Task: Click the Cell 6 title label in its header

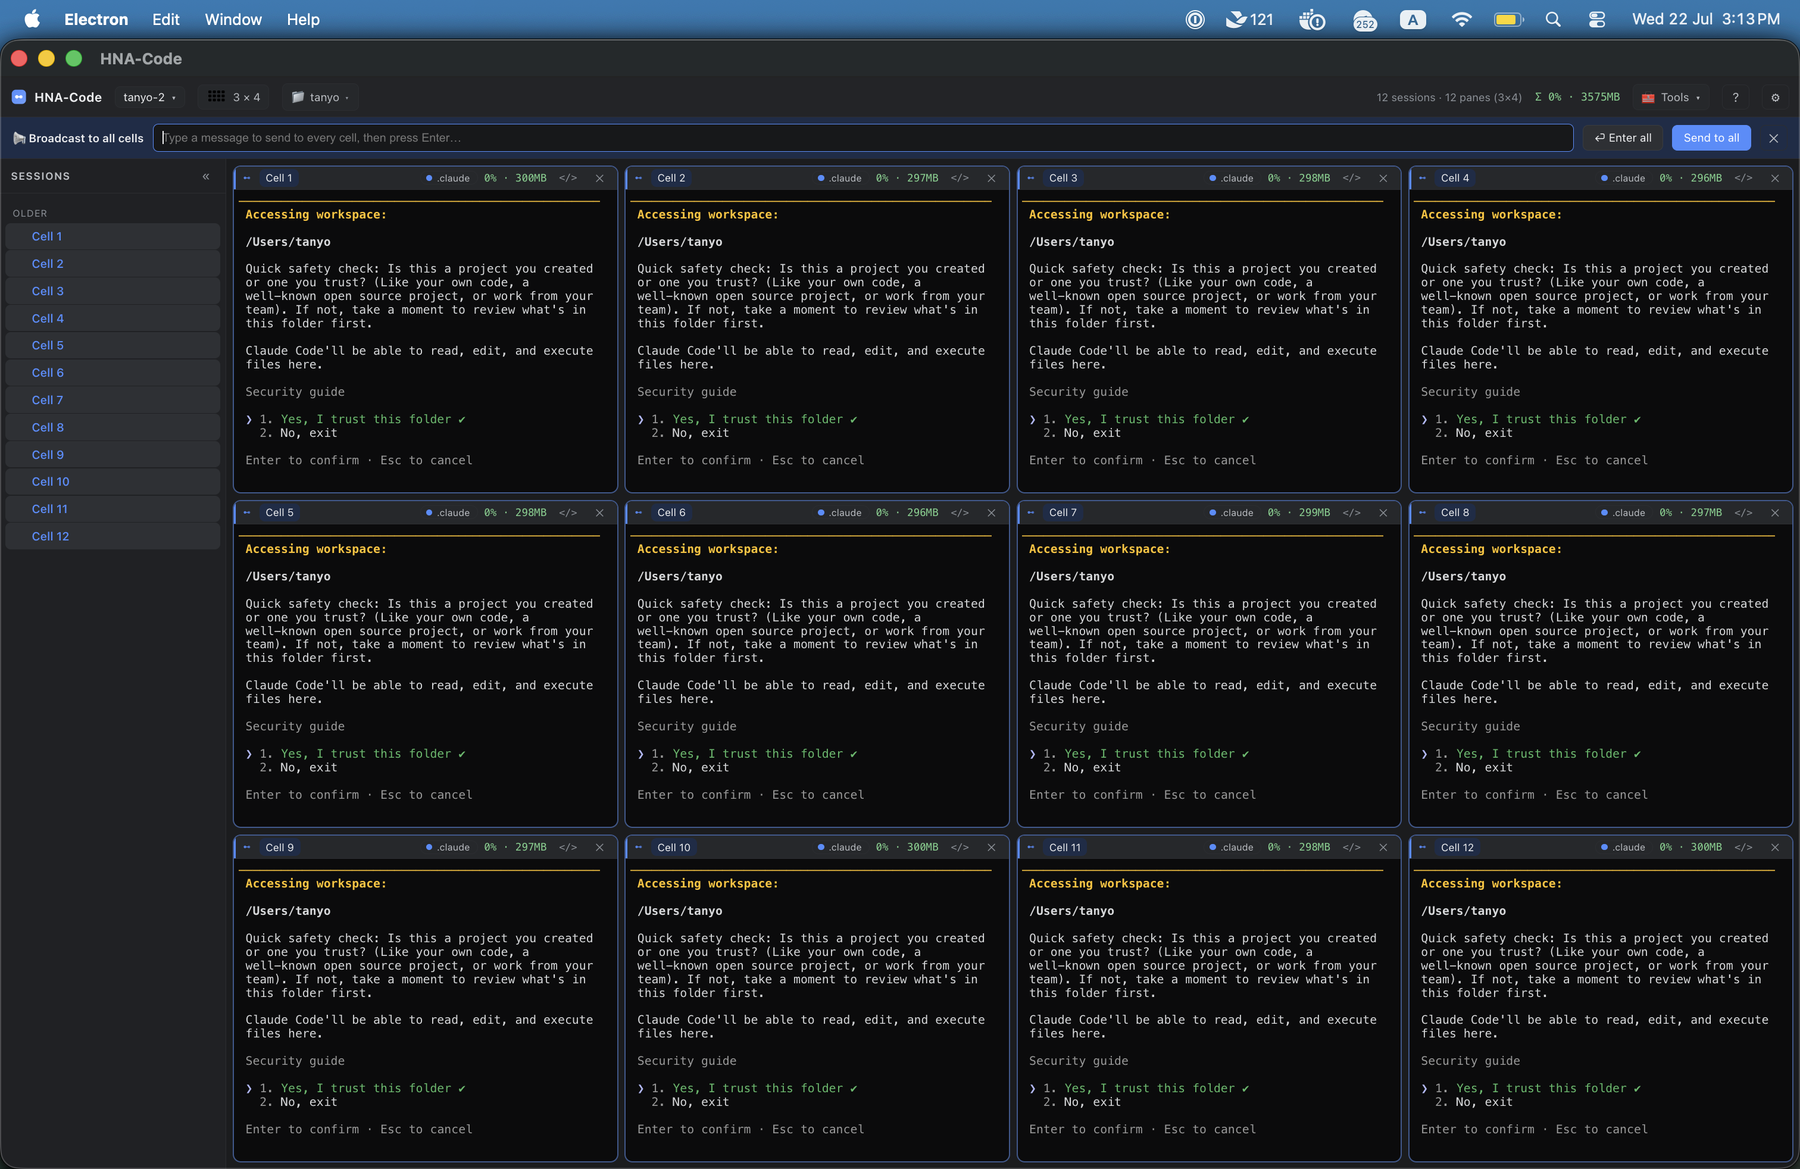Action: [x=671, y=513]
